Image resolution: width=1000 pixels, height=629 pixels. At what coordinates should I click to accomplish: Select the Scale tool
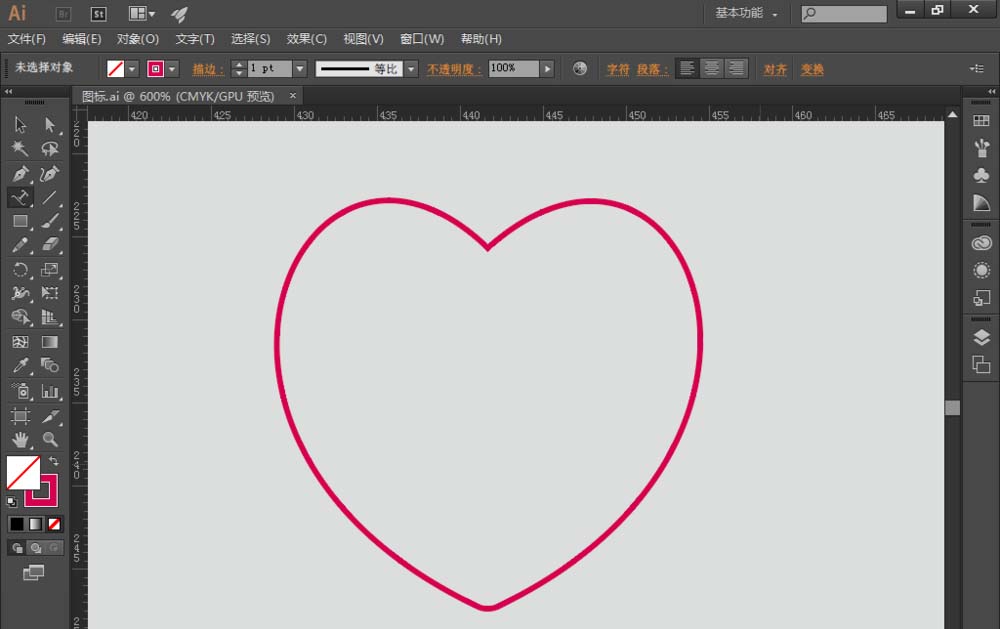pos(50,269)
